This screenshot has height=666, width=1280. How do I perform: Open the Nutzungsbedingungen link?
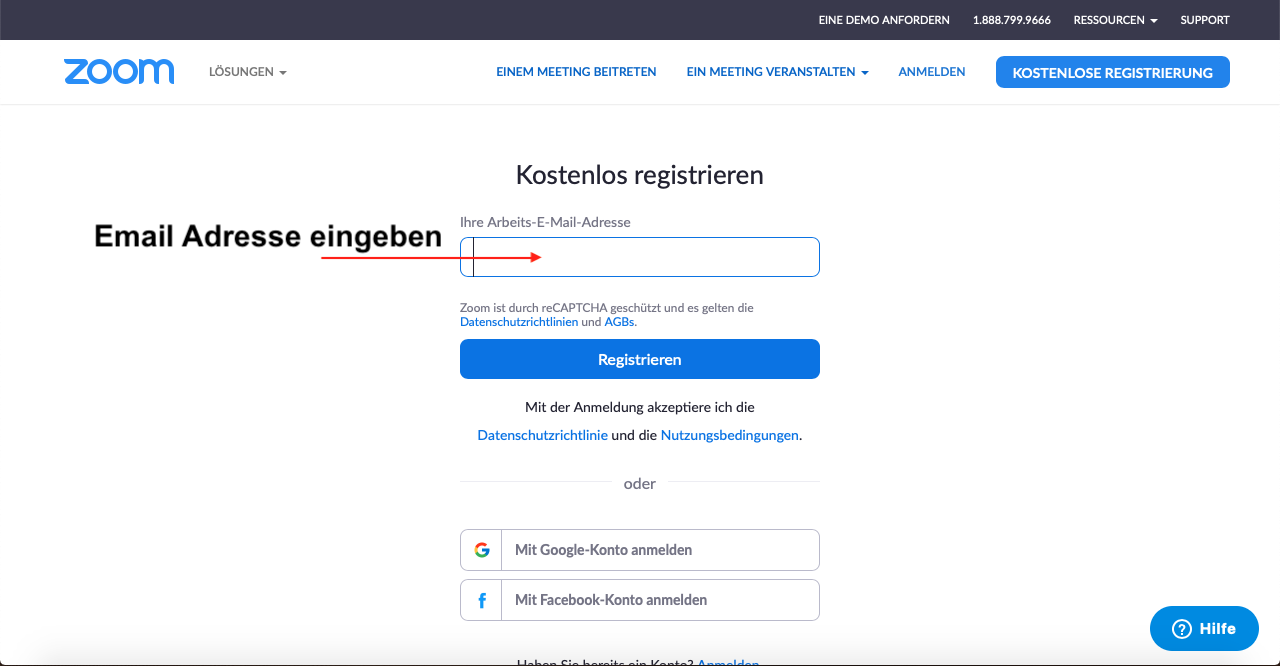tap(729, 435)
